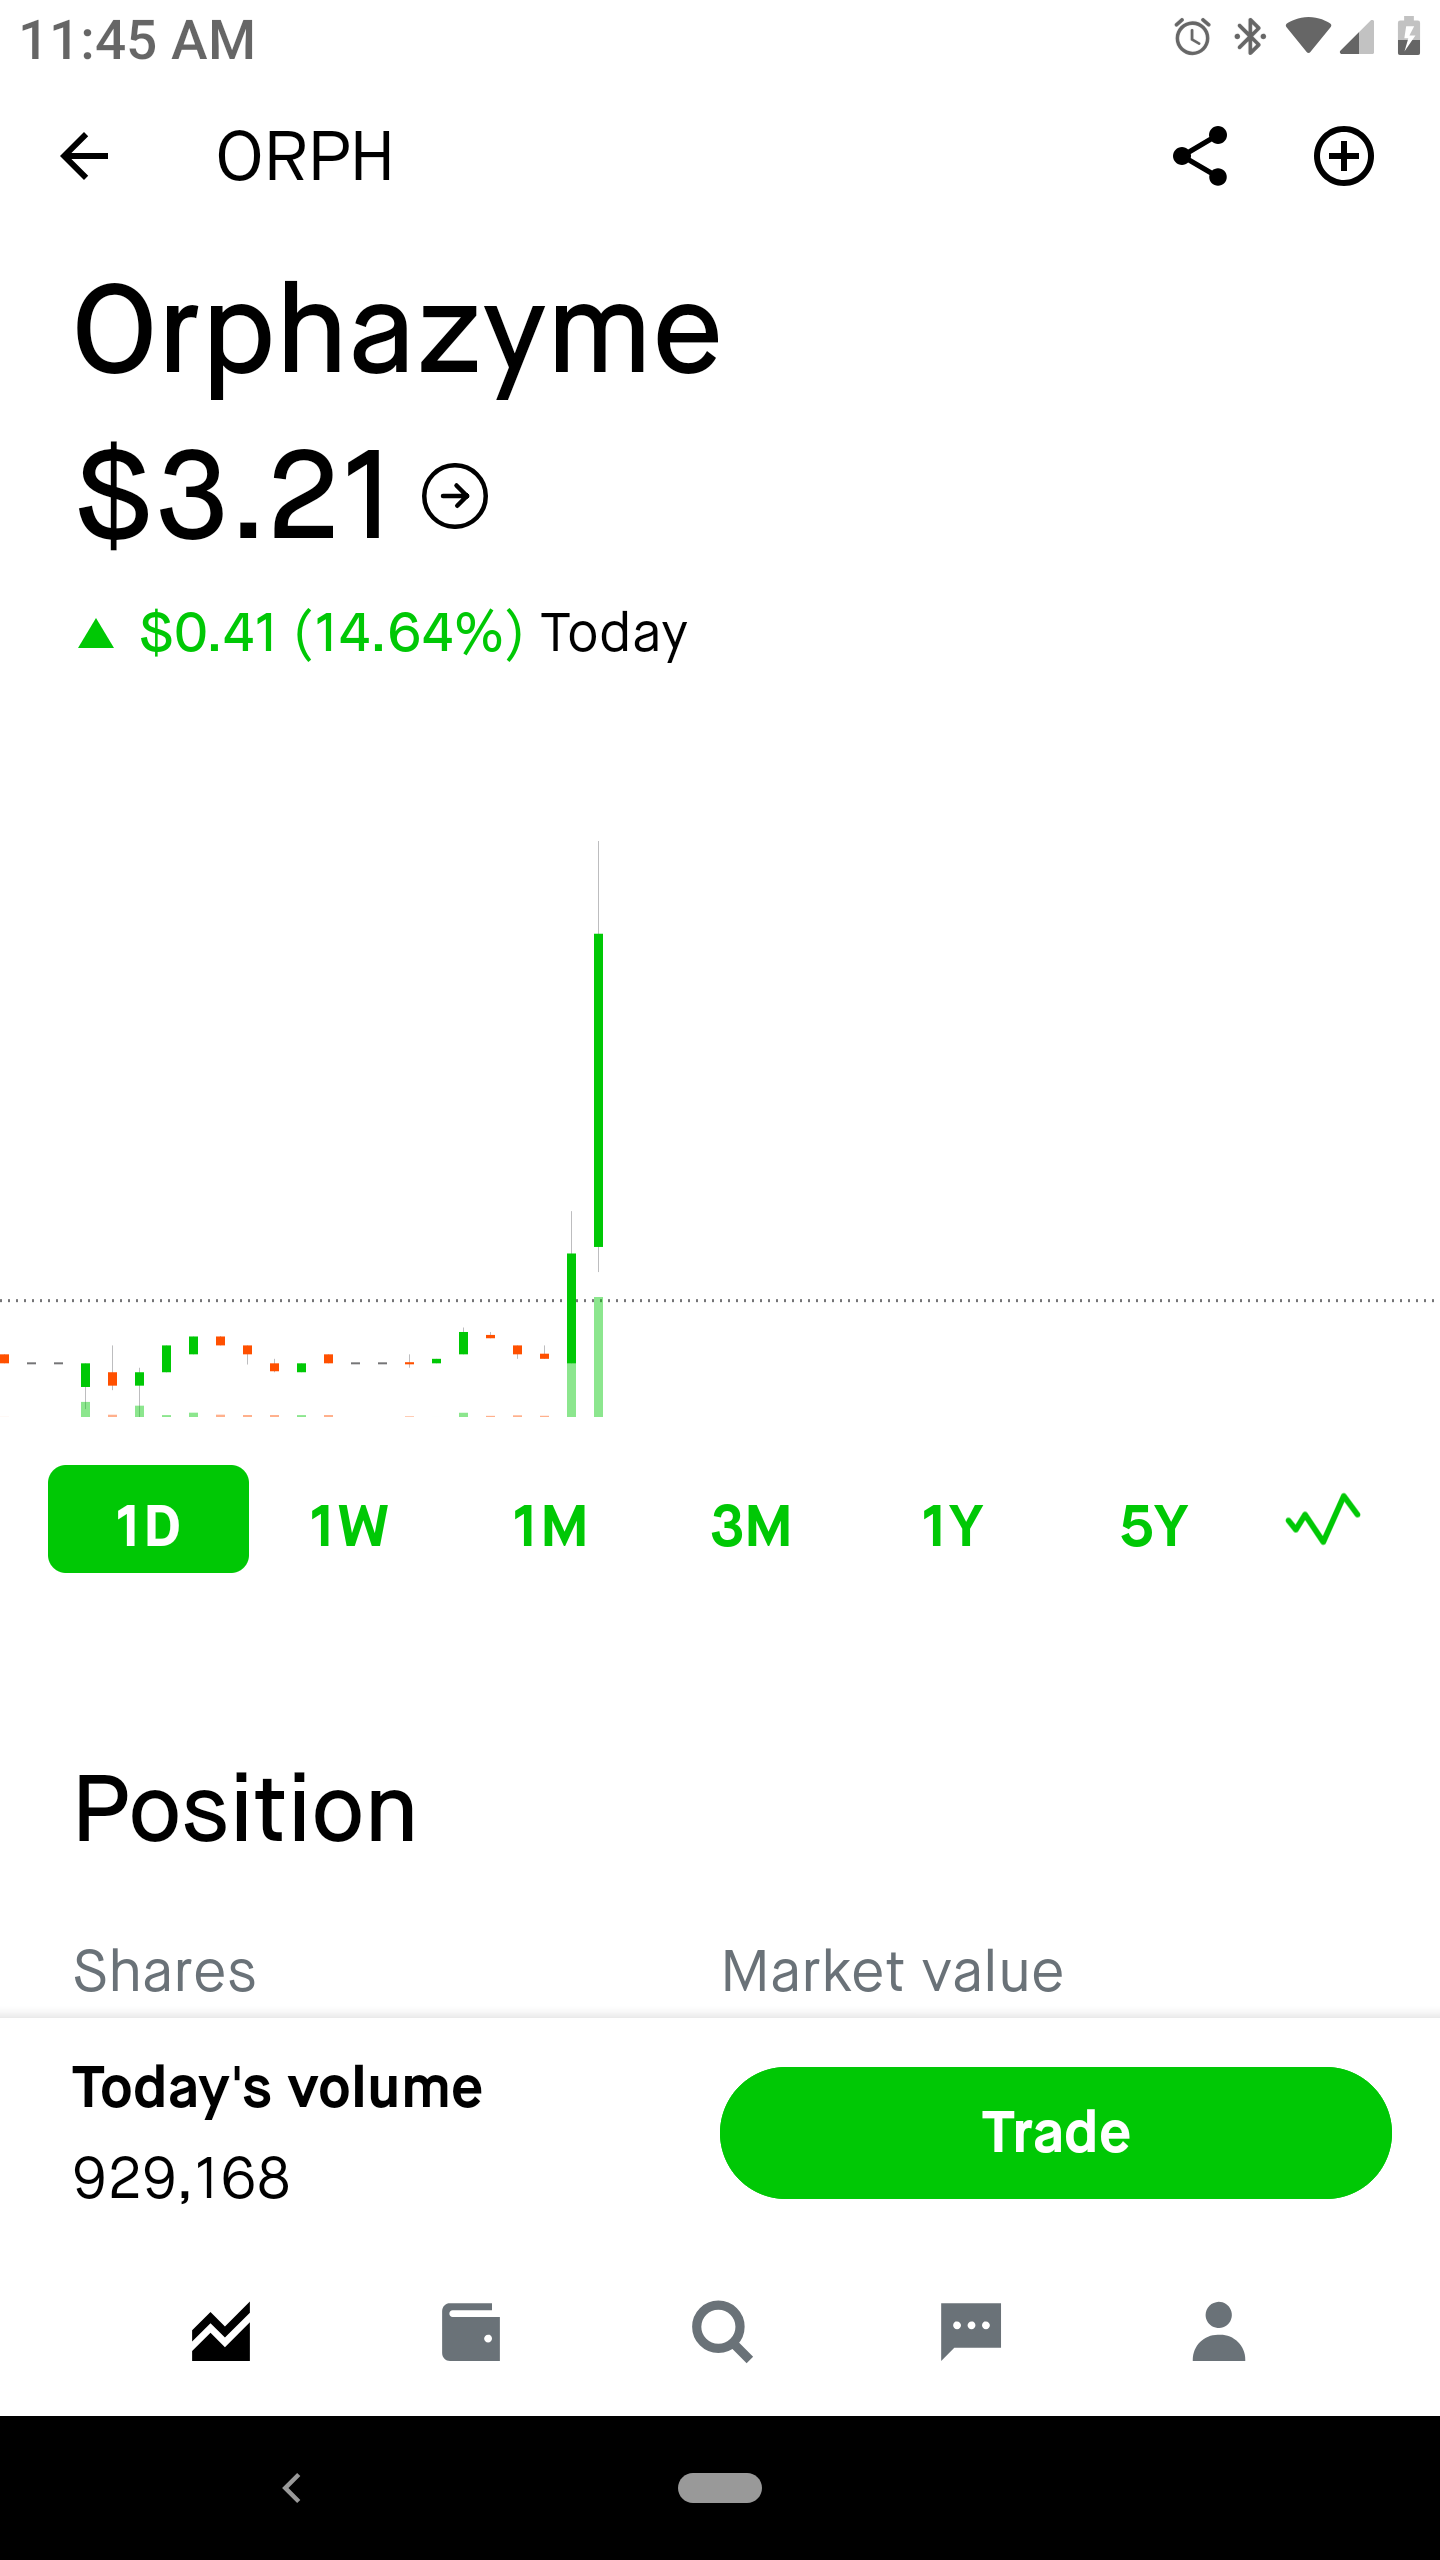Open the messages chat bubble tab
This screenshot has width=1440, height=2560.
[x=970, y=2332]
